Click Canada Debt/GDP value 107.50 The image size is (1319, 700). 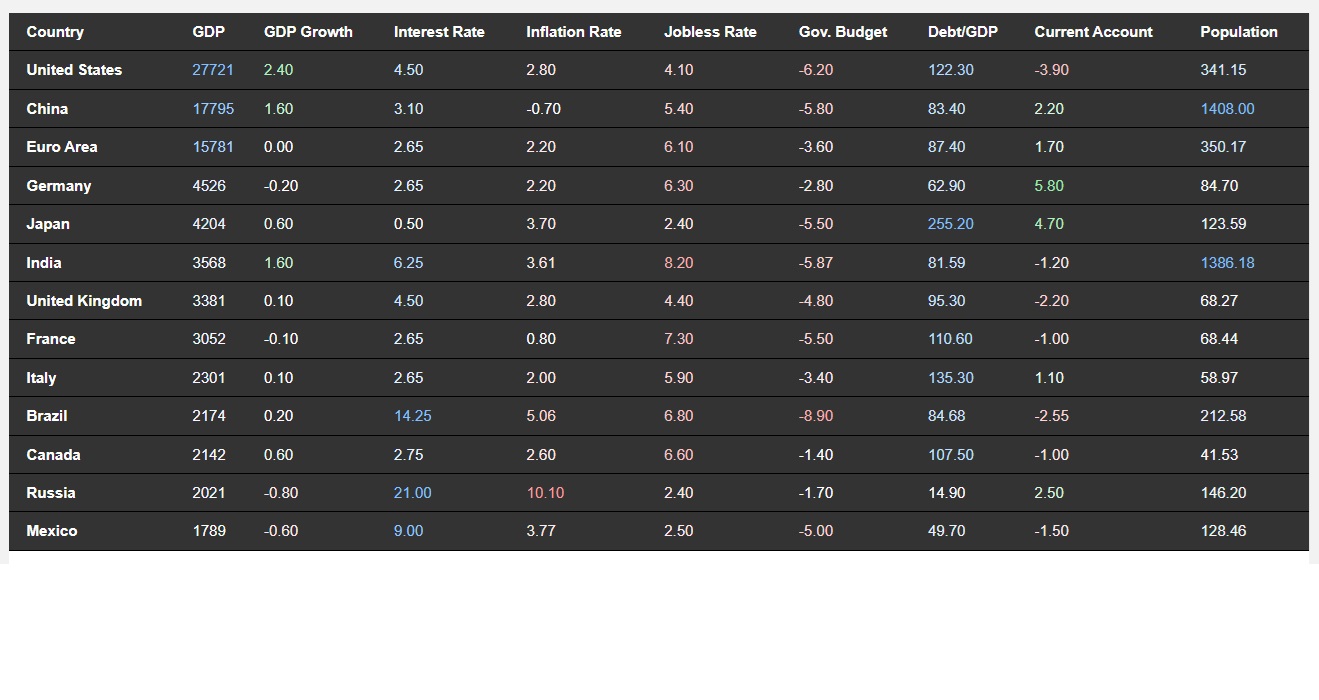950,455
